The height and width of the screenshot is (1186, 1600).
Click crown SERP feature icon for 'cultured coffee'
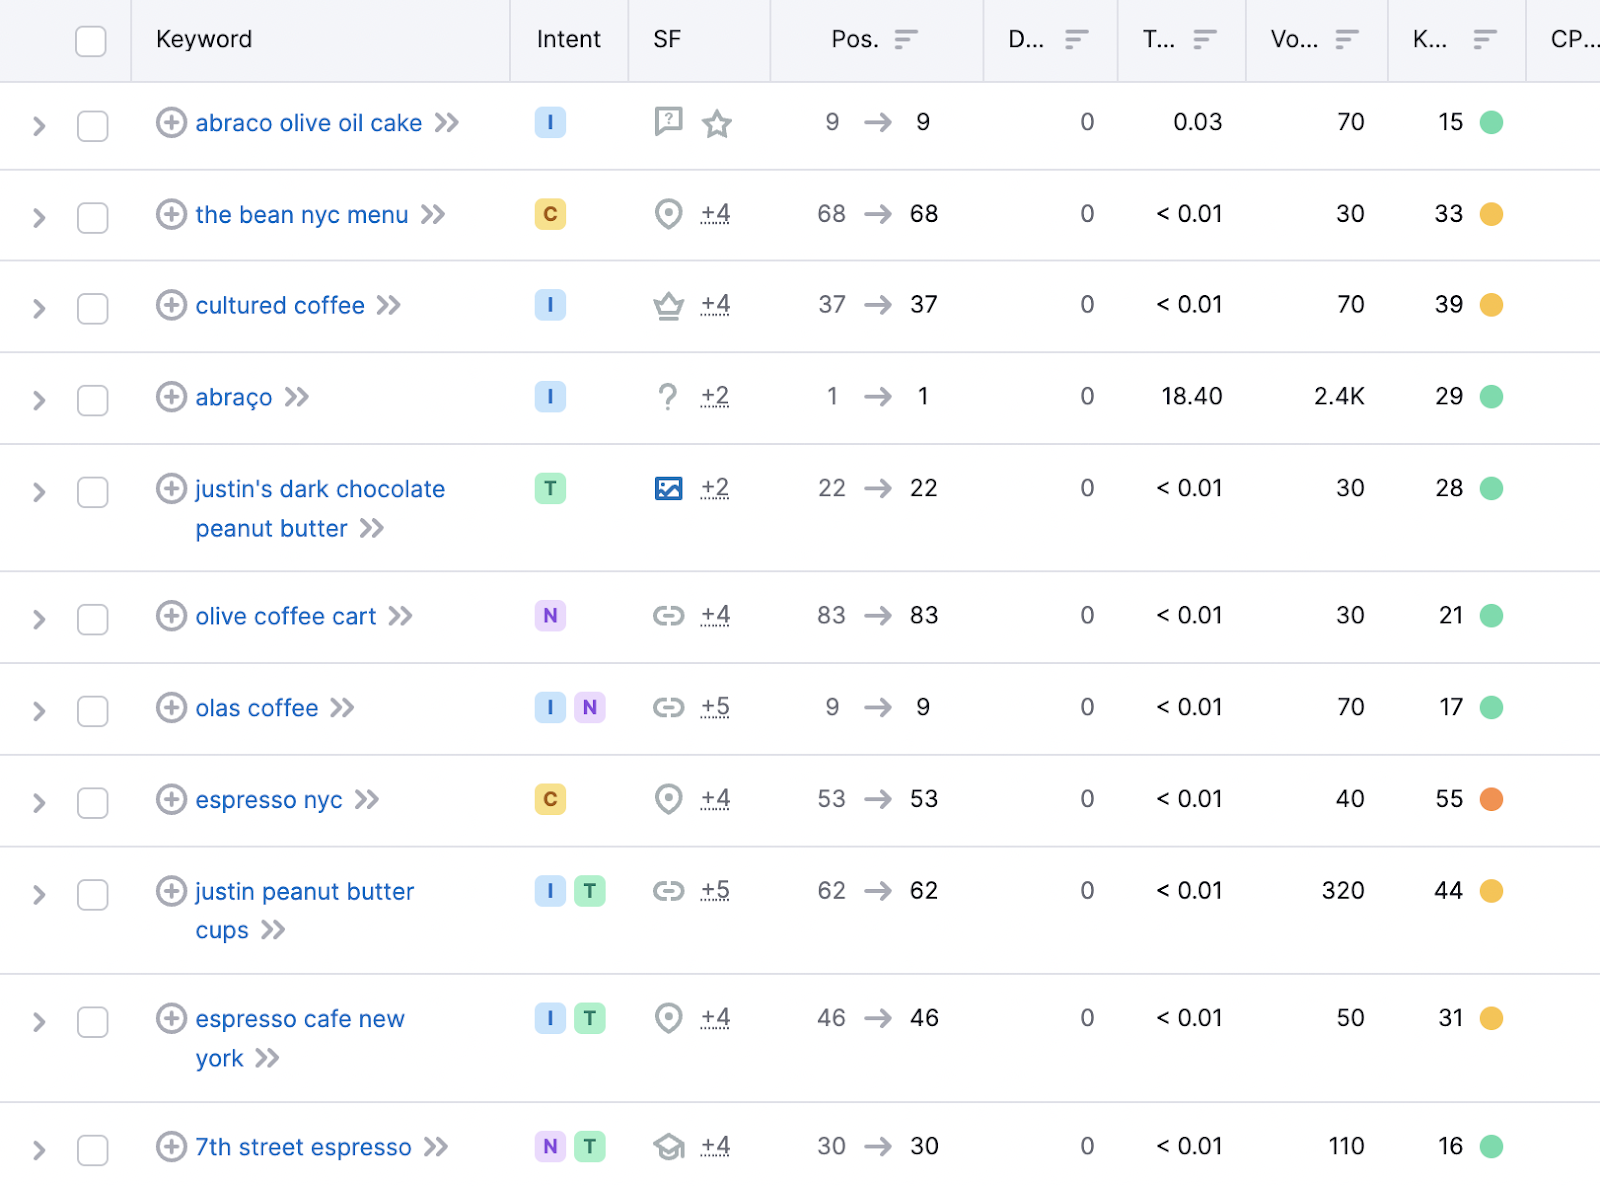tap(668, 305)
